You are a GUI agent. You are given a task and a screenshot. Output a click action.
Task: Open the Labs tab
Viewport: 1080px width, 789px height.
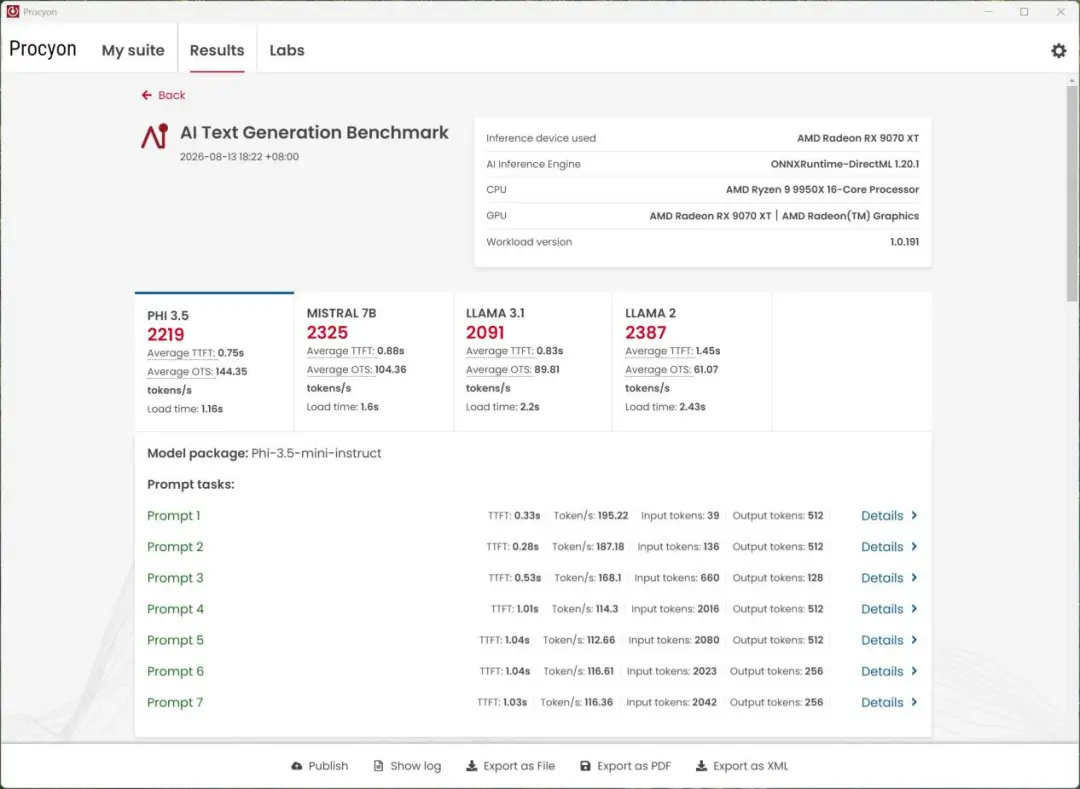pos(287,50)
